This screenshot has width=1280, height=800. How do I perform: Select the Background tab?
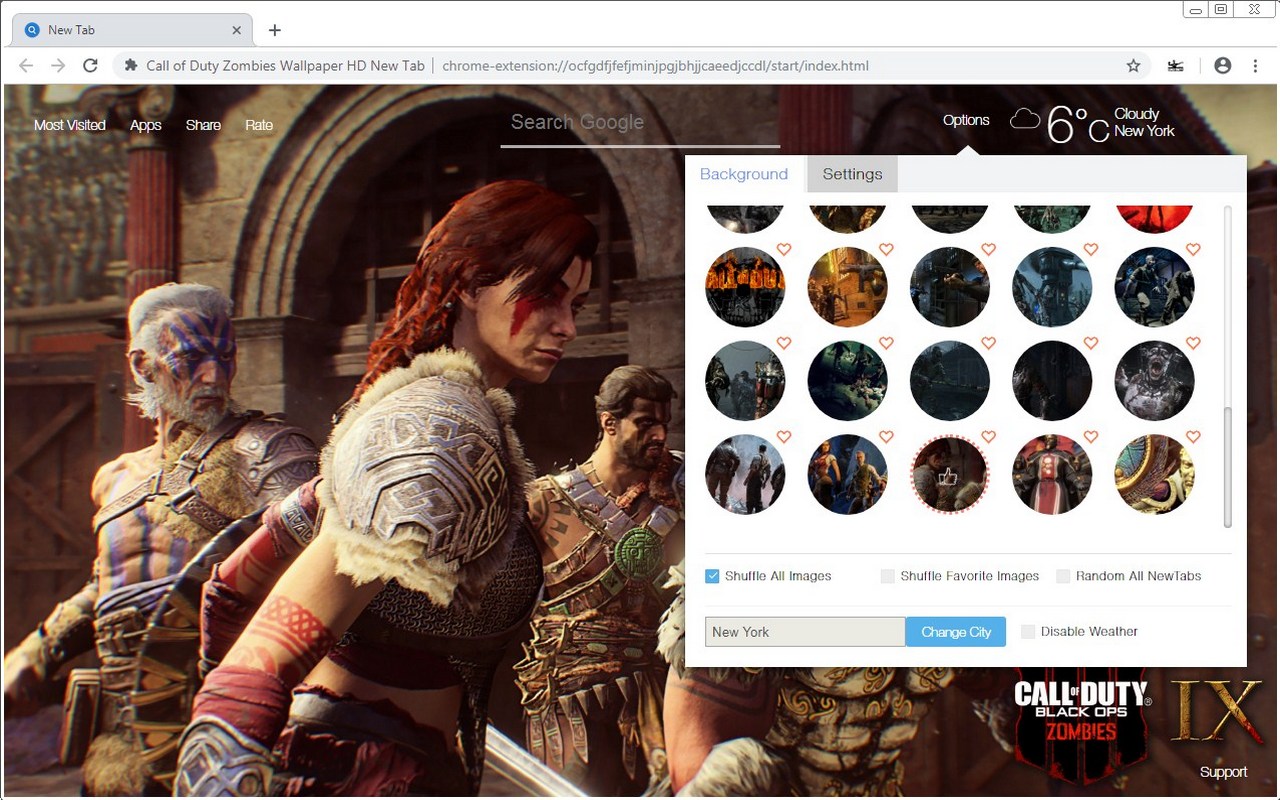pos(744,174)
